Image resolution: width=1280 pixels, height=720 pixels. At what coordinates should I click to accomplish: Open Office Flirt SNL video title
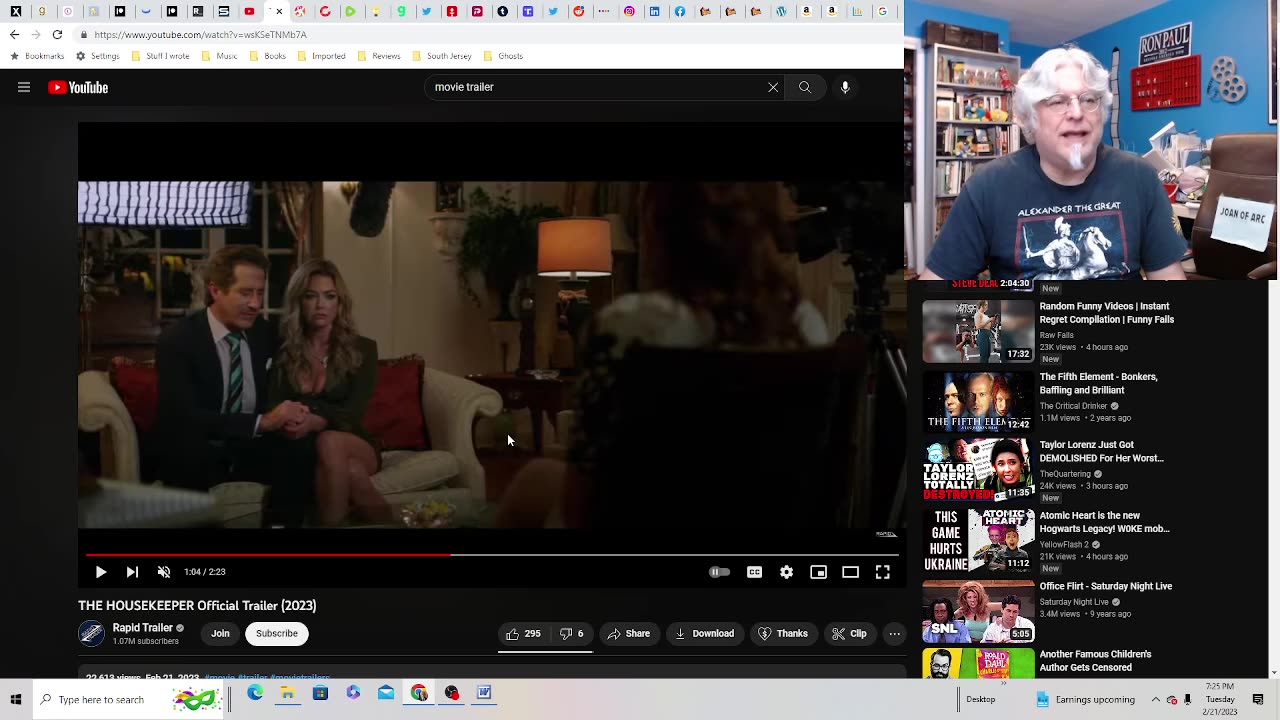pos(1105,586)
